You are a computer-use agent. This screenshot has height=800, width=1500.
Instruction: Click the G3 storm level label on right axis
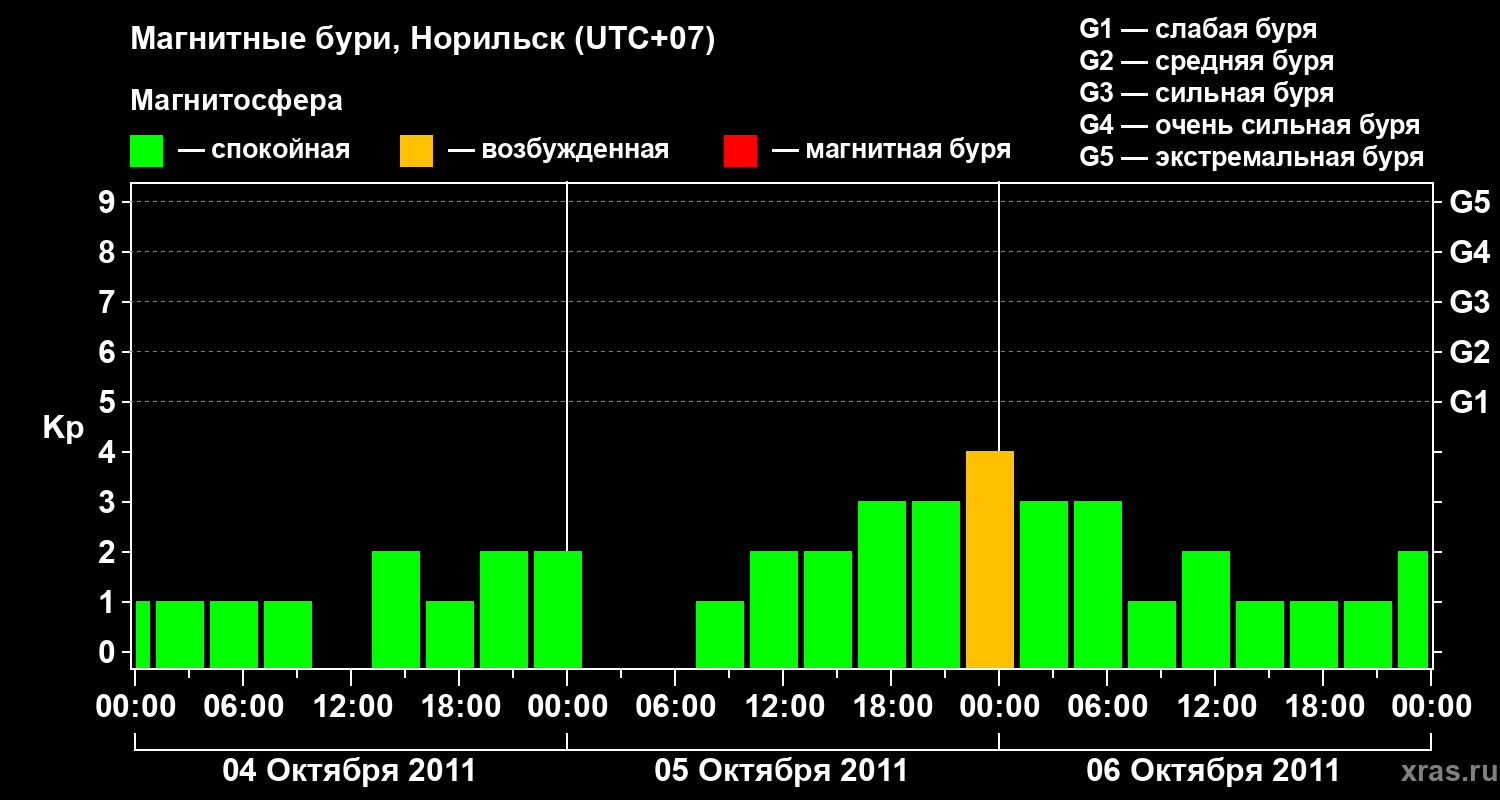(x=1469, y=302)
